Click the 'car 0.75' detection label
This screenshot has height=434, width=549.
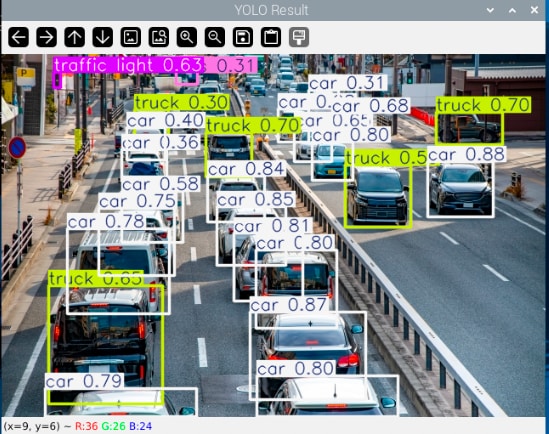click(138, 201)
